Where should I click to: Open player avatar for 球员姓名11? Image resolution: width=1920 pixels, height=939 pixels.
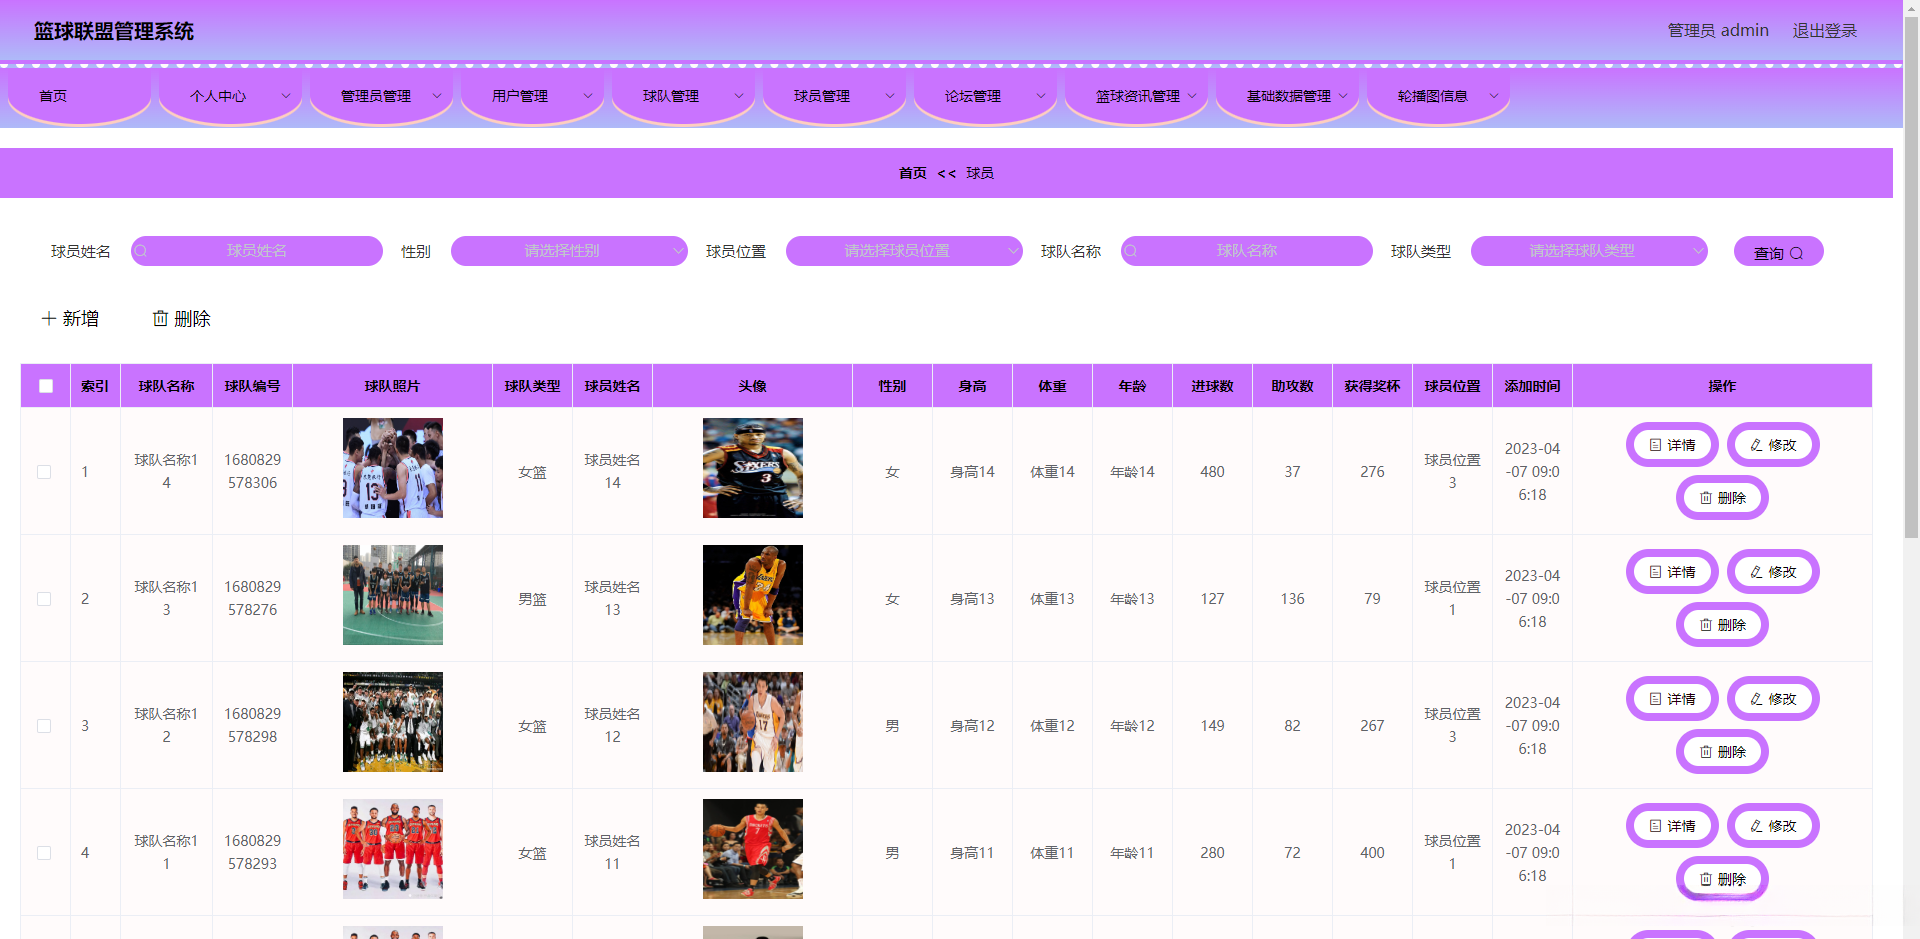pyautogui.click(x=753, y=849)
